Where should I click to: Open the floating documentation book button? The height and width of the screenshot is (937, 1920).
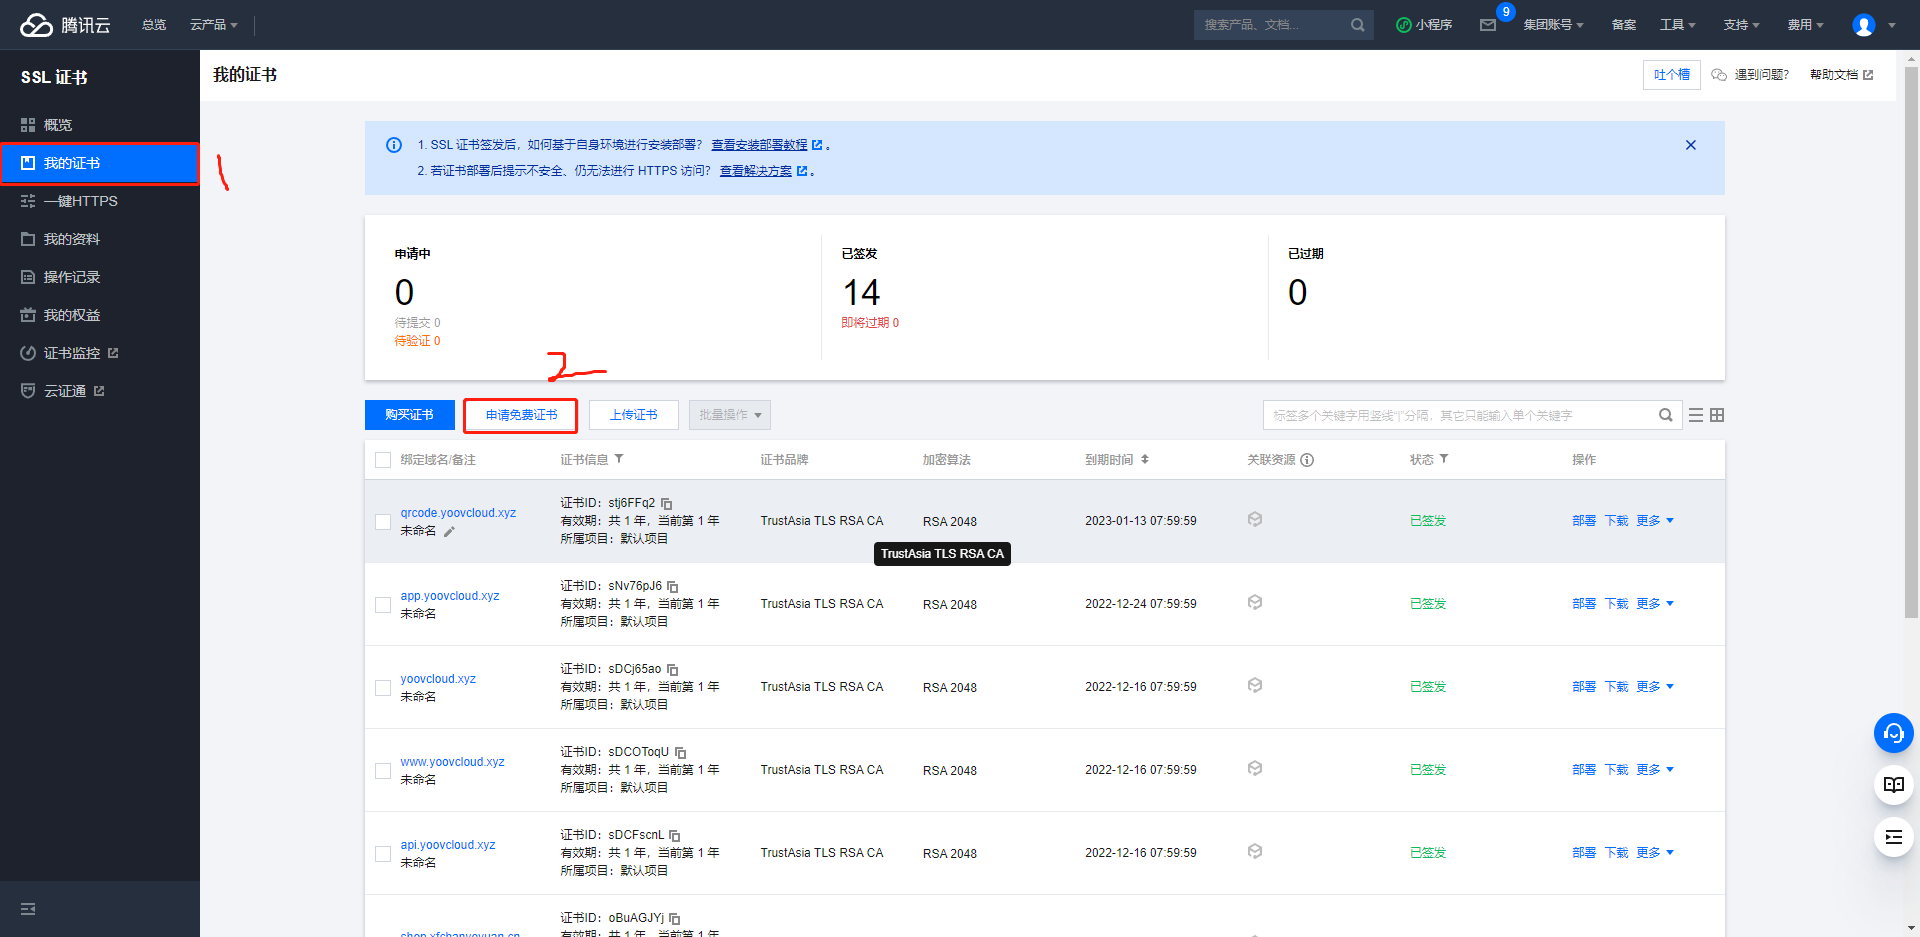point(1894,785)
